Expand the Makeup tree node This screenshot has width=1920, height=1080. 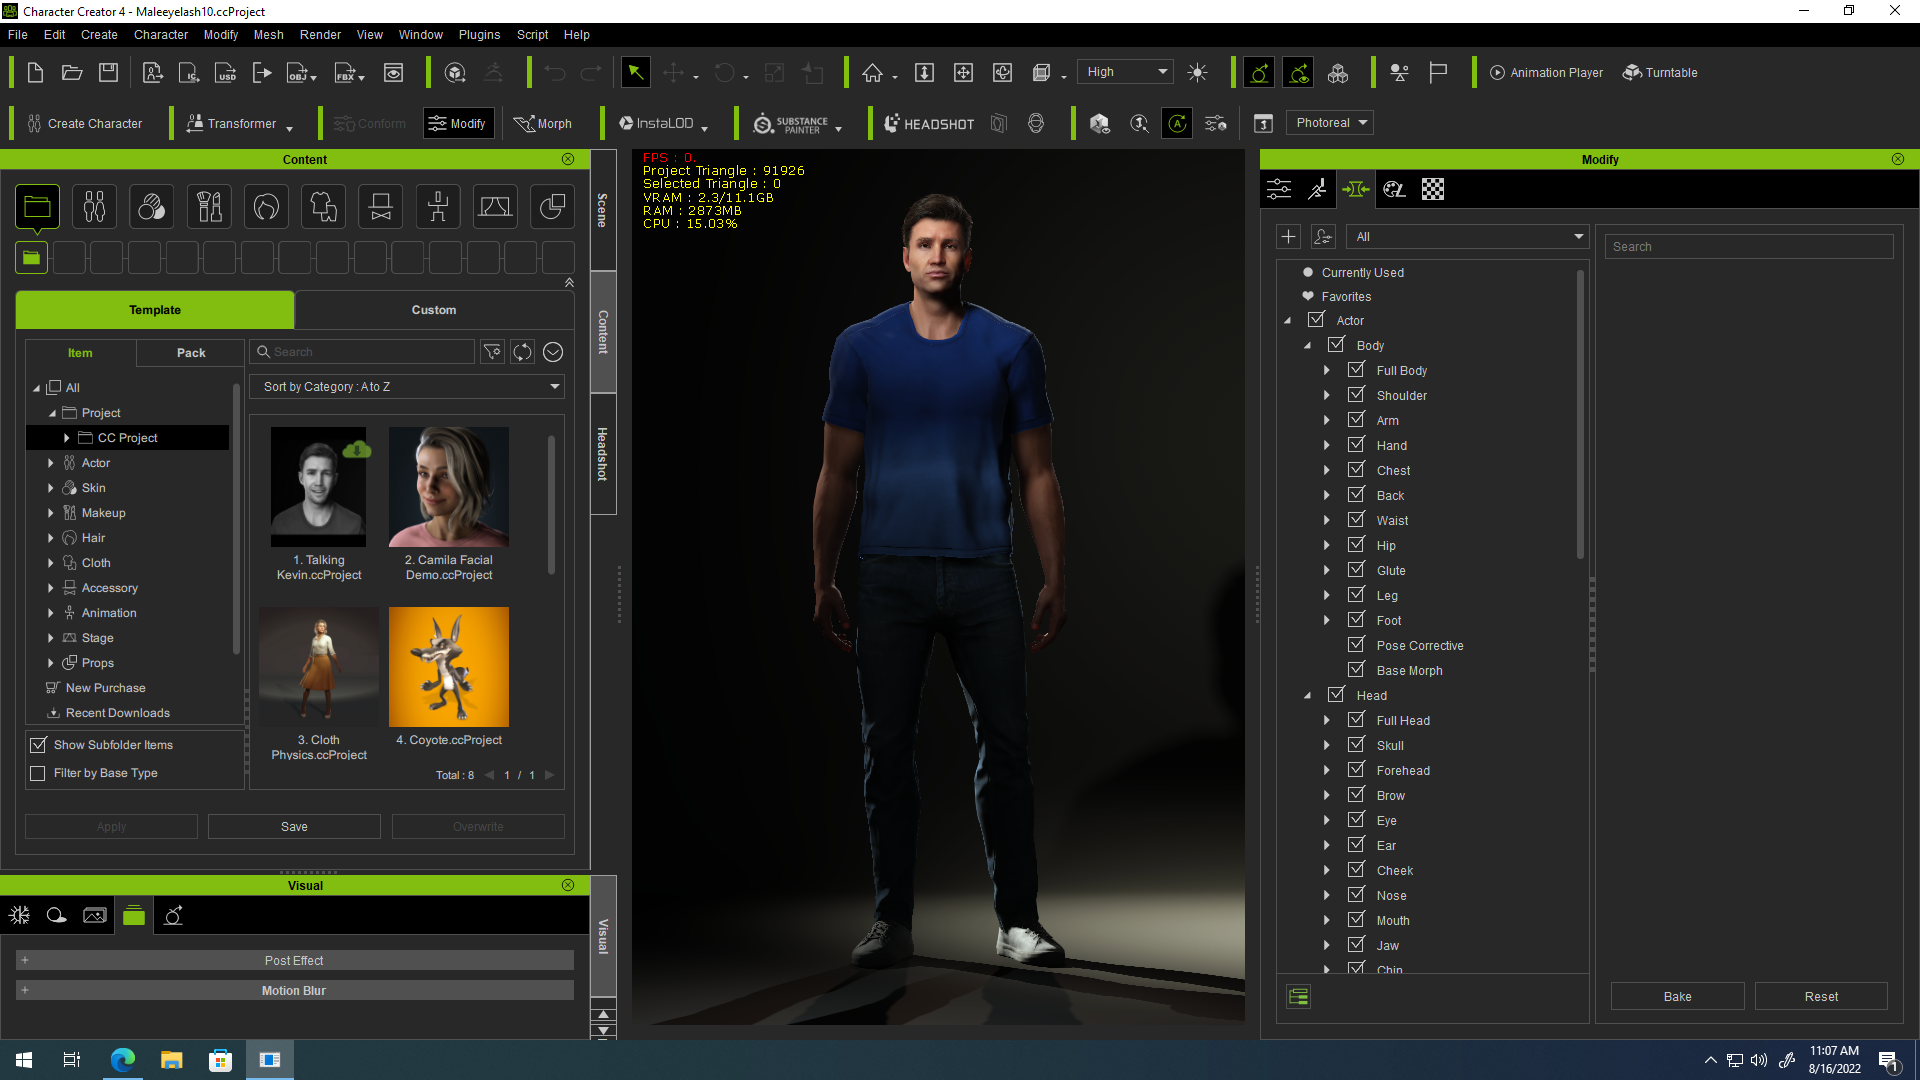coord(50,513)
